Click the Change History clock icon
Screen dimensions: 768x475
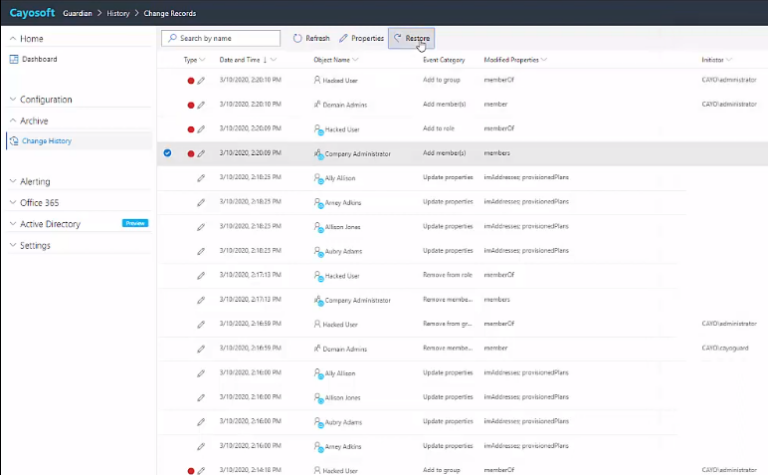tap(14, 142)
